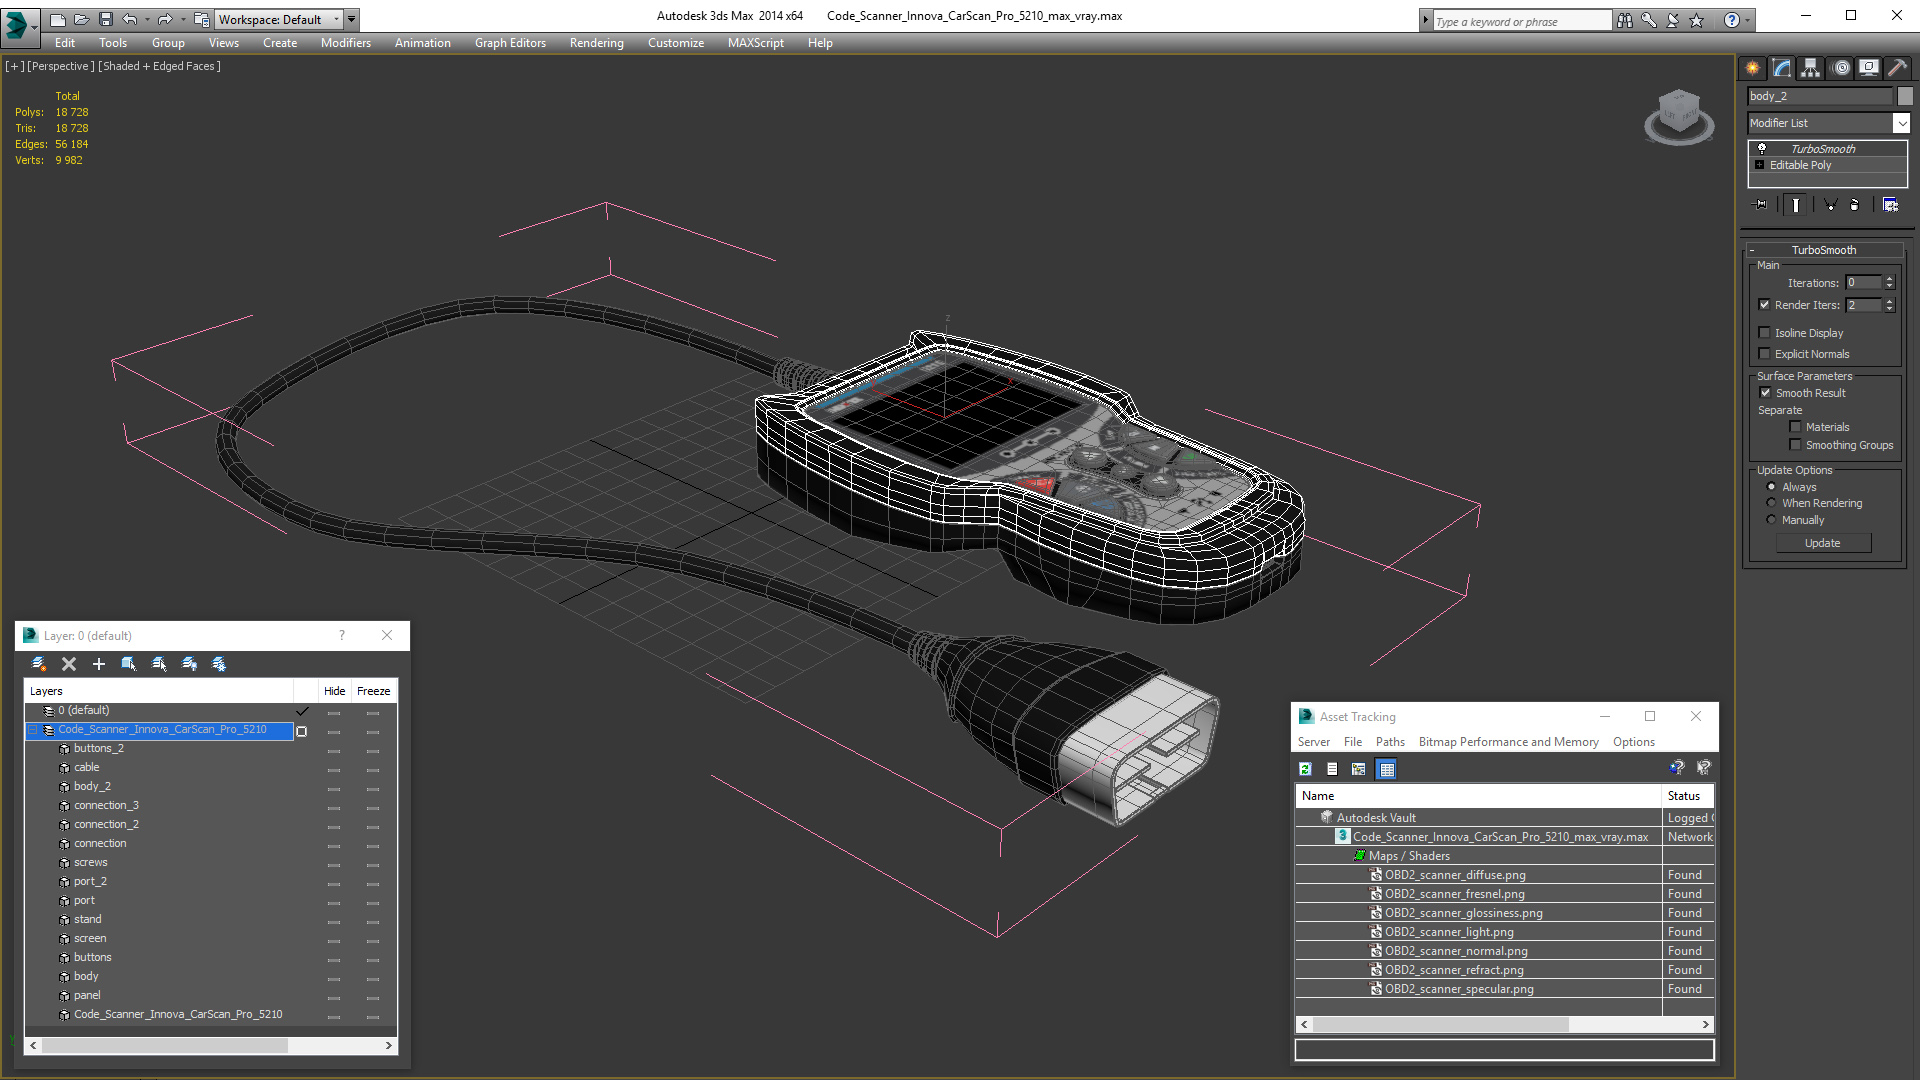Viewport: 1920px width, 1080px height.
Task: Click the Iterations value field
Action: coord(1864,282)
